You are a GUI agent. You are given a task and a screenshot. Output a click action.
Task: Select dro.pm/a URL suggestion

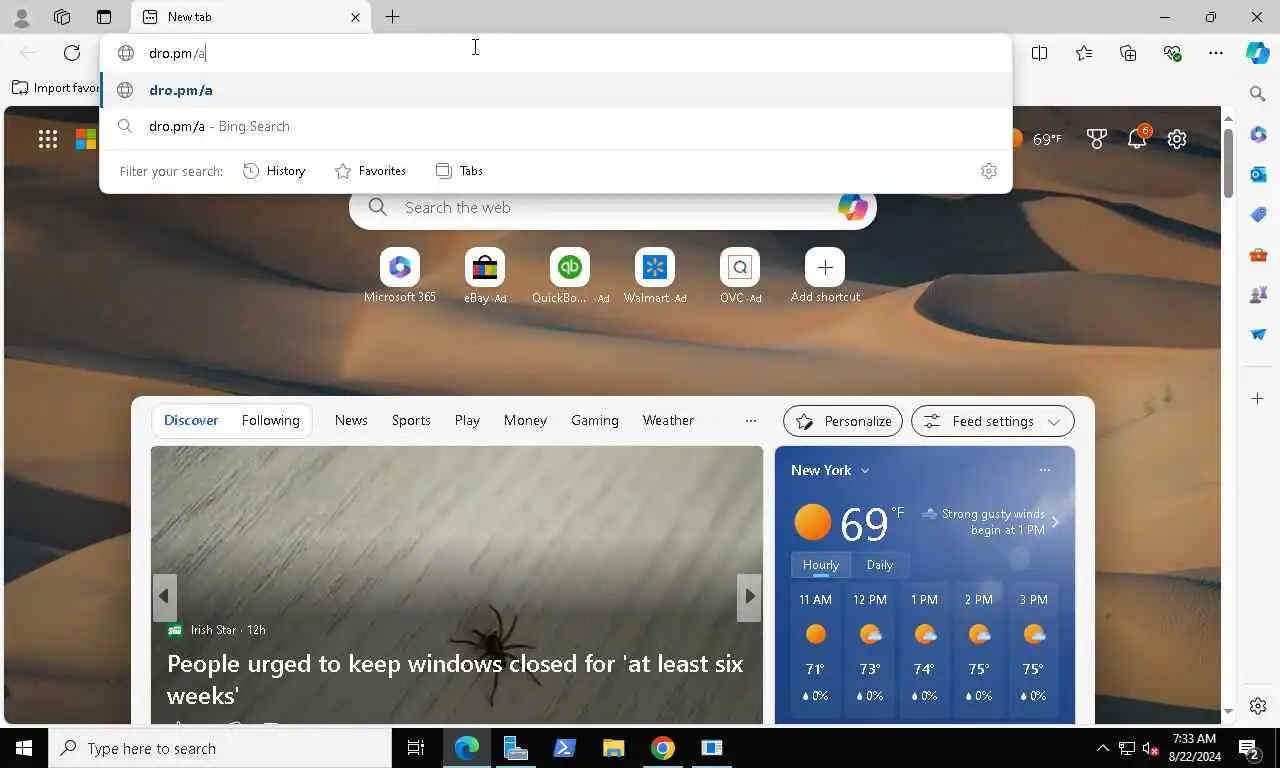click(556, 90)
